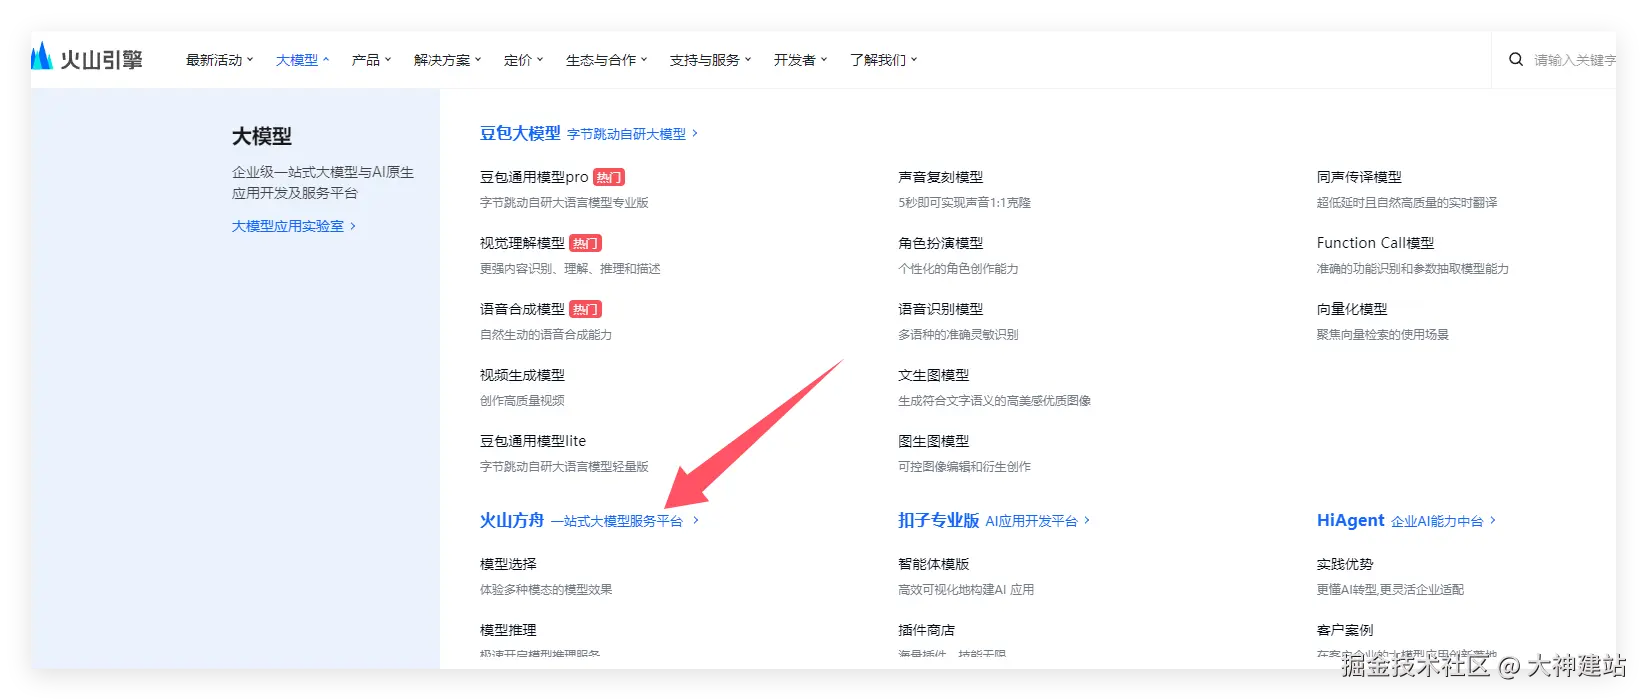Open the 产品 dropdown menu

click(x=372, y=60)
